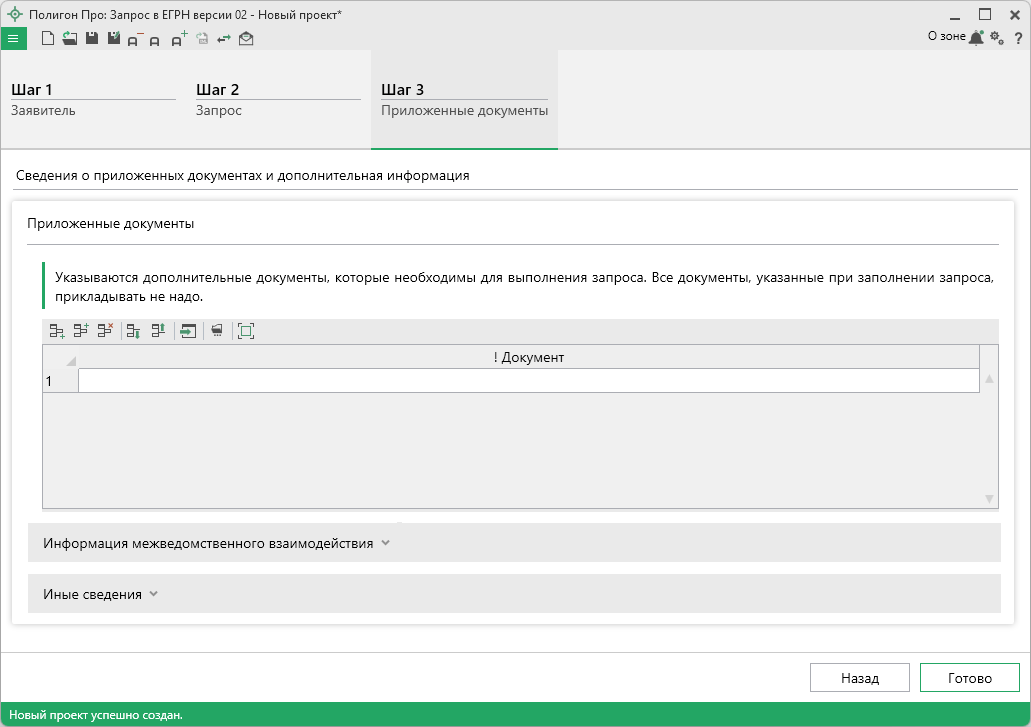Open help question mark
The image size is (1031, 727).
coord(1018,38)
